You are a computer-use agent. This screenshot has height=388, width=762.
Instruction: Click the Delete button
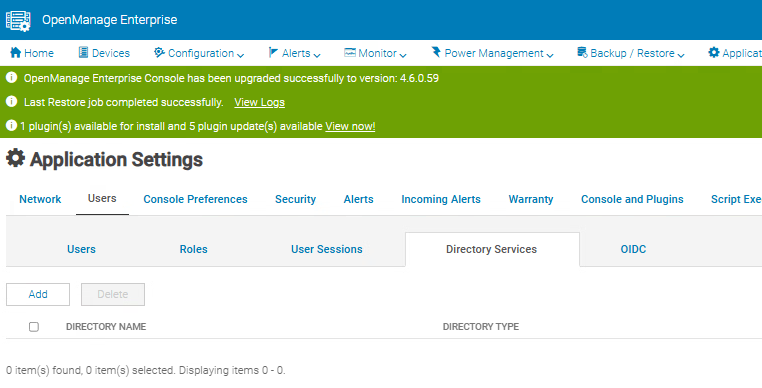point(113,295)
